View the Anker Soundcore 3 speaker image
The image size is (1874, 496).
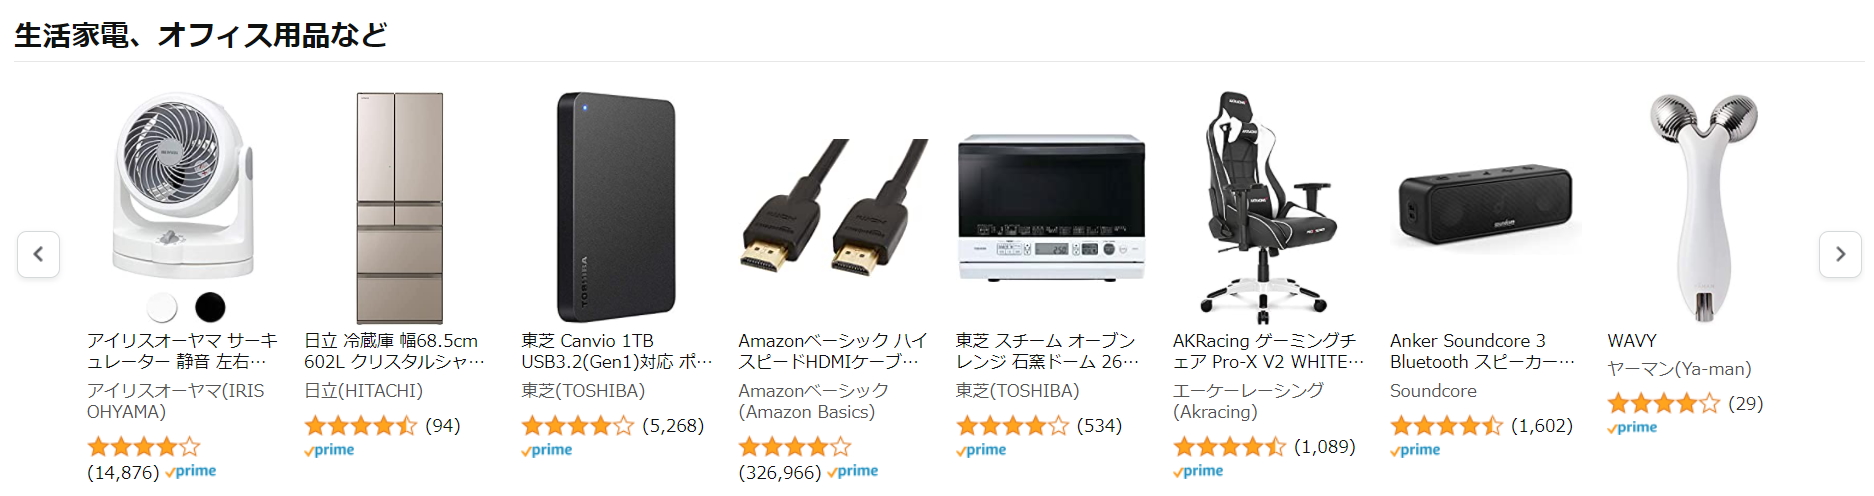tap(1485, 209)
